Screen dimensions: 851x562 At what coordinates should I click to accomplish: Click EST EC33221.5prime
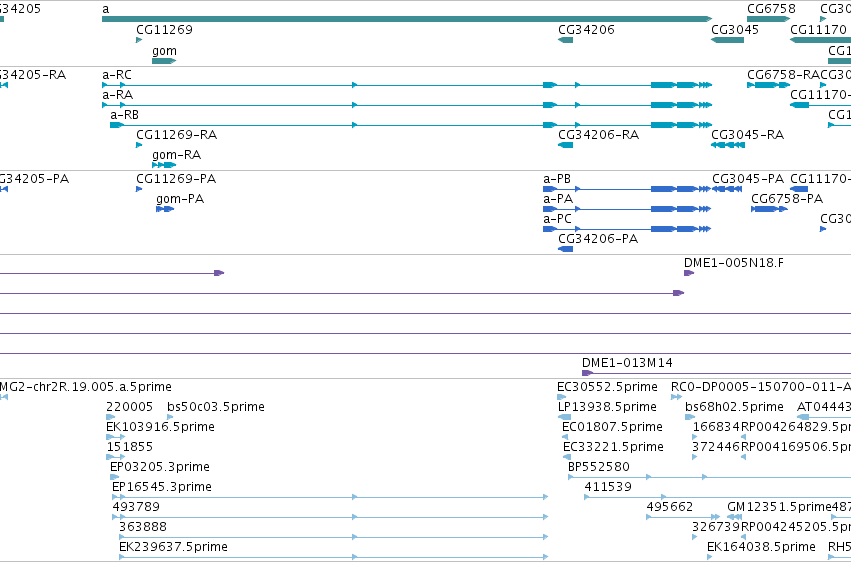click(x=567, y=457)
